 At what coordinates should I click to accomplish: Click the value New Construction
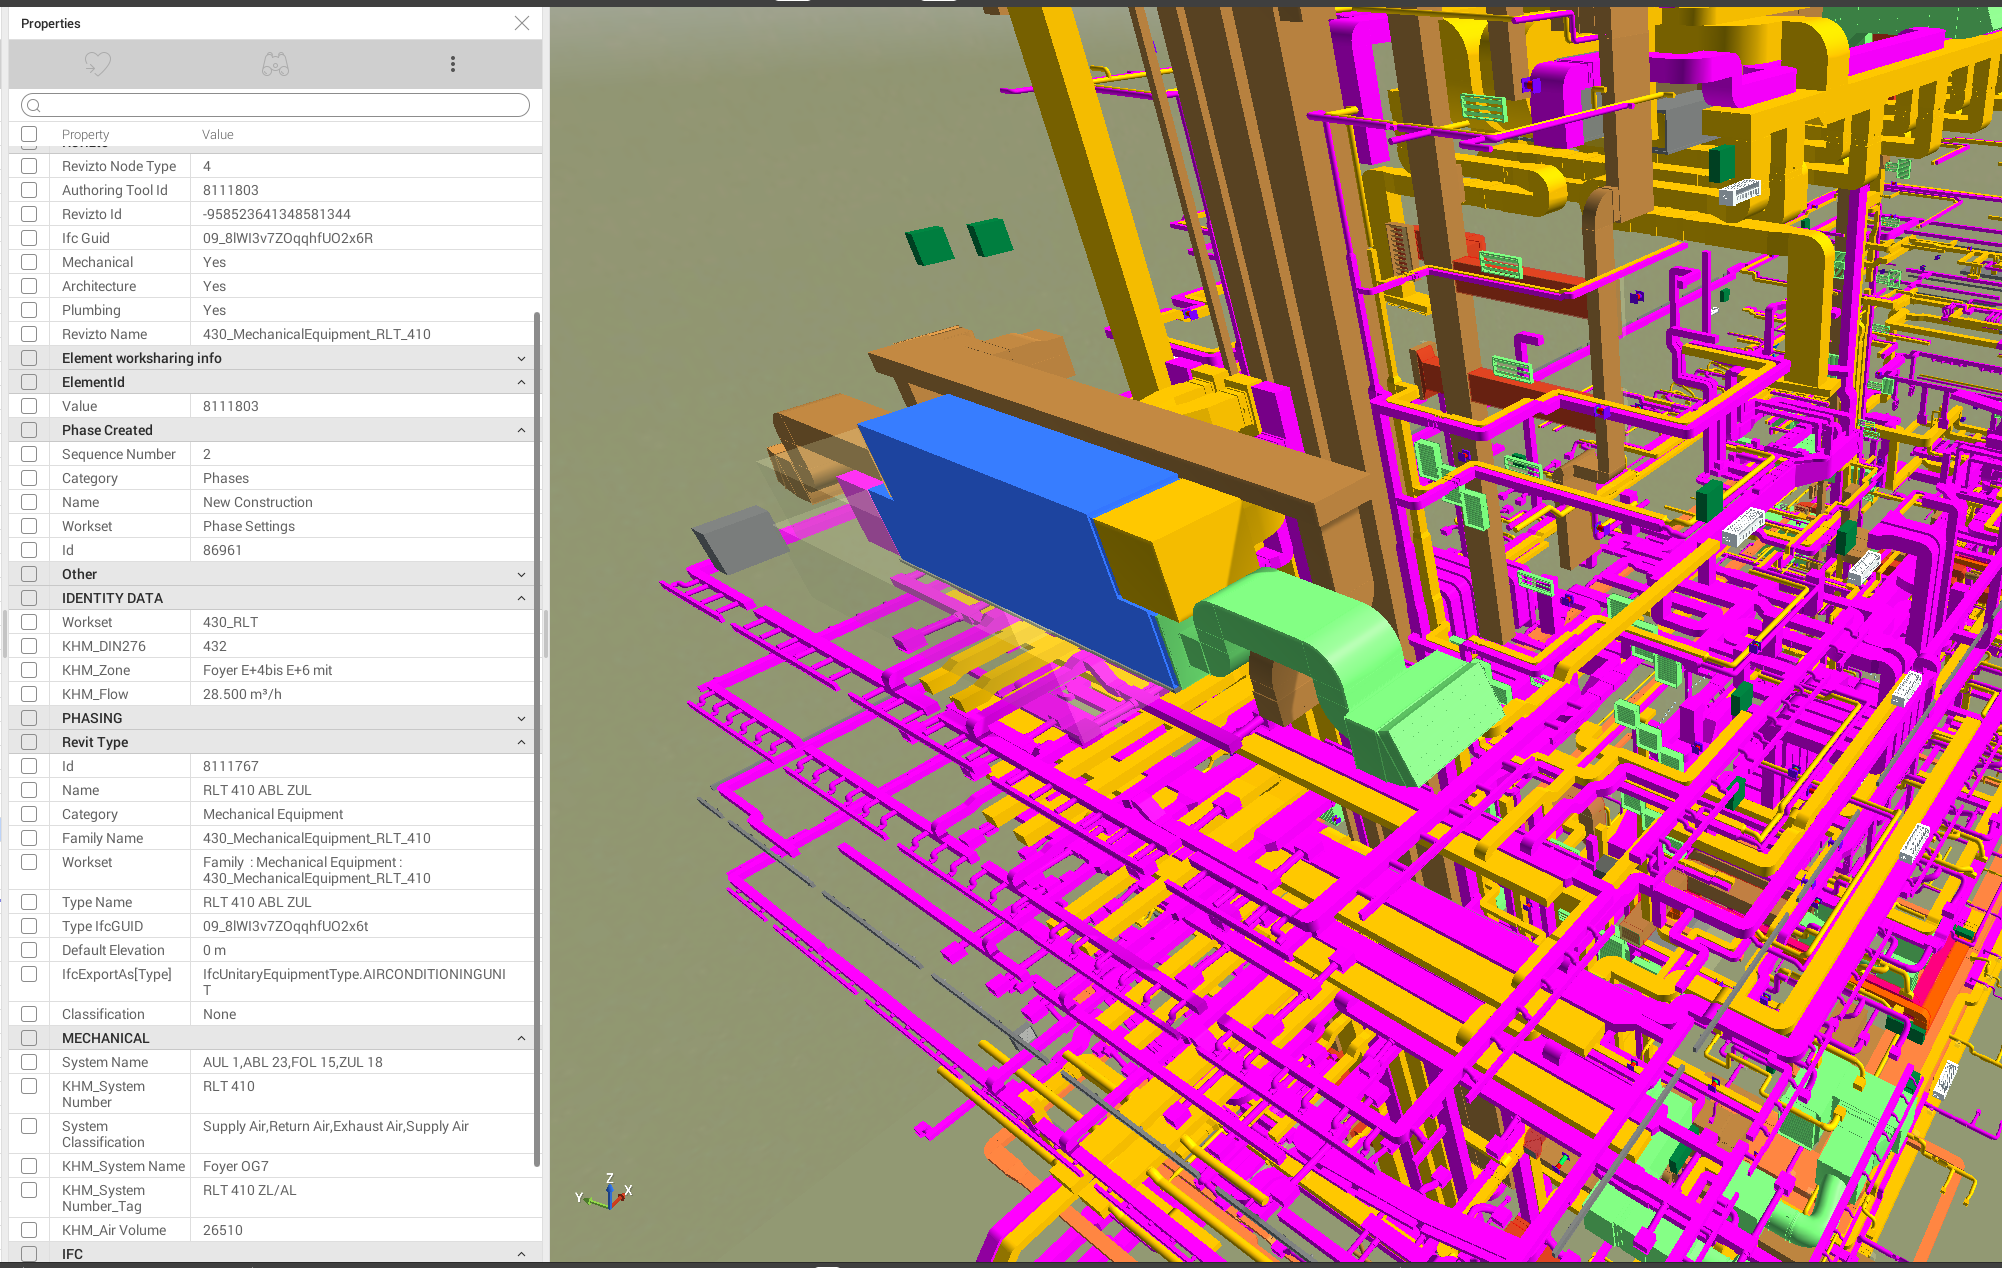pyautogui.click(x=258, y=502)
